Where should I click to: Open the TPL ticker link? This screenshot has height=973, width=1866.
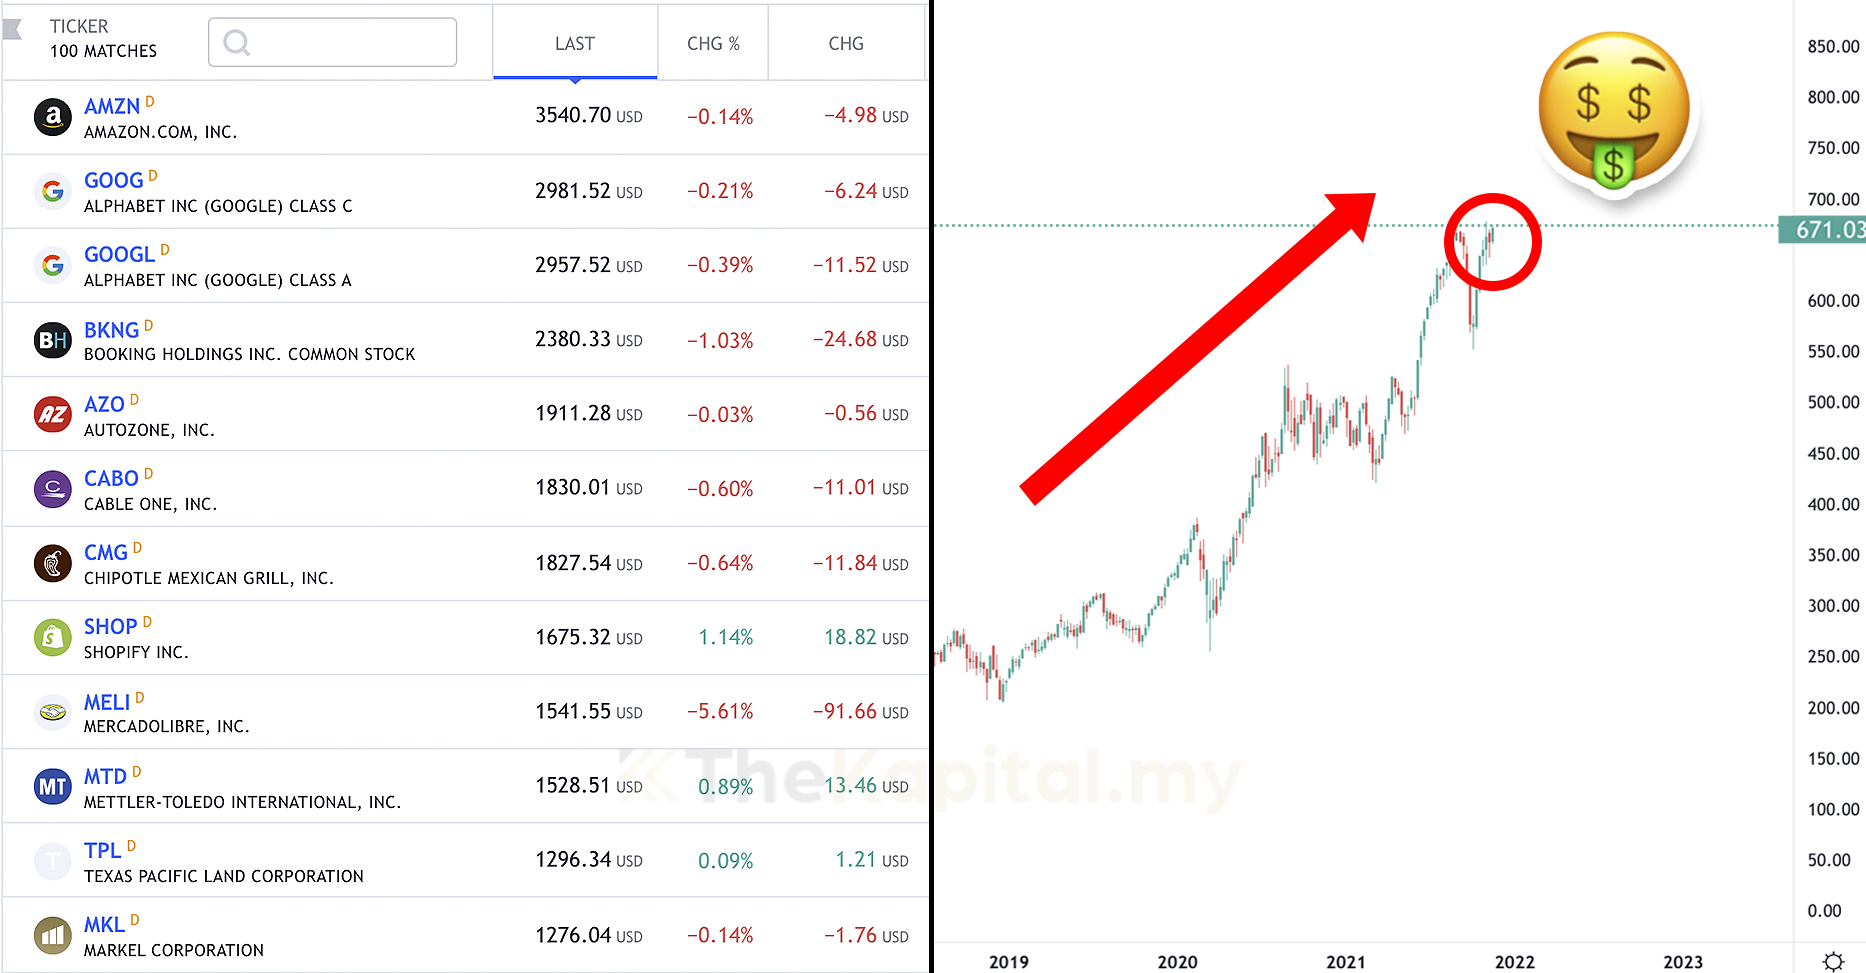click(x=102, y=851)
